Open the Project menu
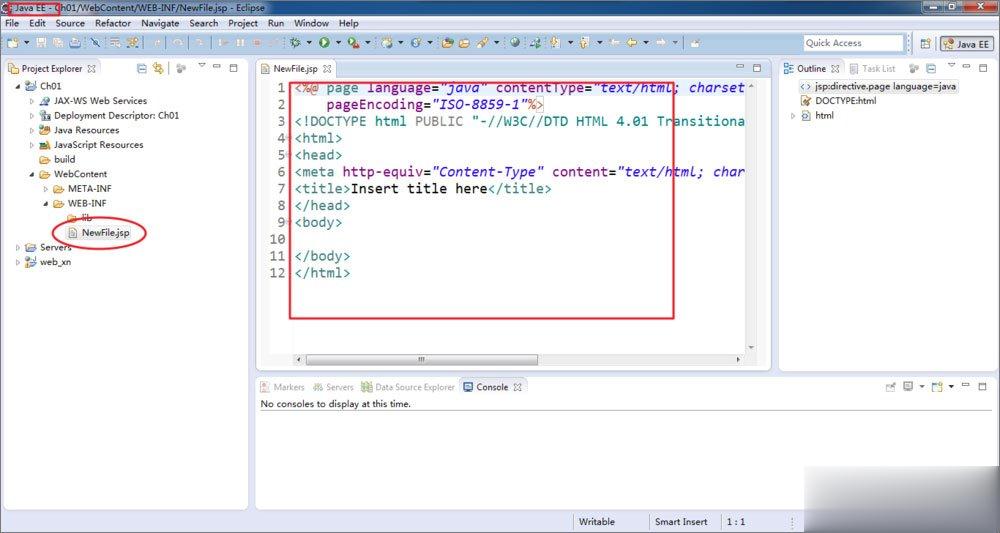 [x=243, y=23]
